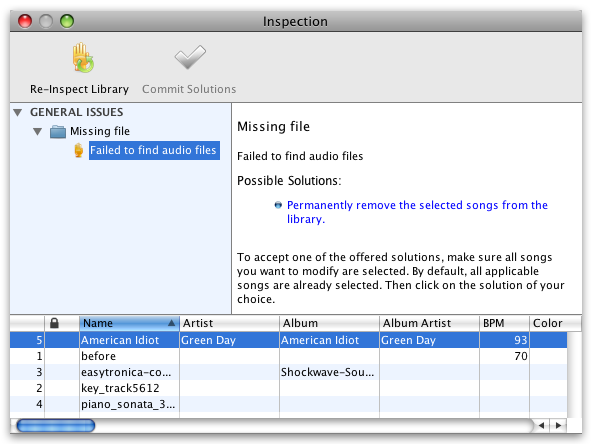592x444 pixels.
Task: Click the horizontal scrollbar thumb
Action: [x=56, y=426]
